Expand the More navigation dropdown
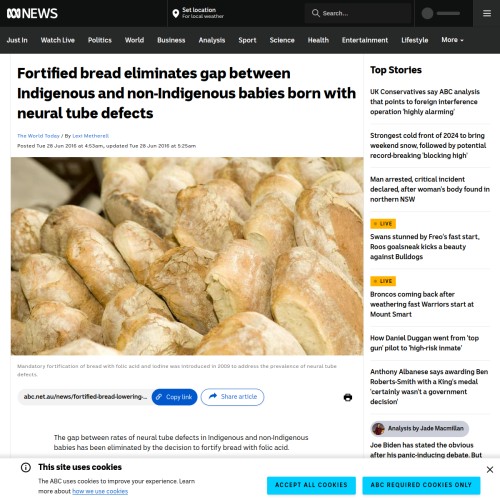The image size is (500, 500). click(452, 40)
